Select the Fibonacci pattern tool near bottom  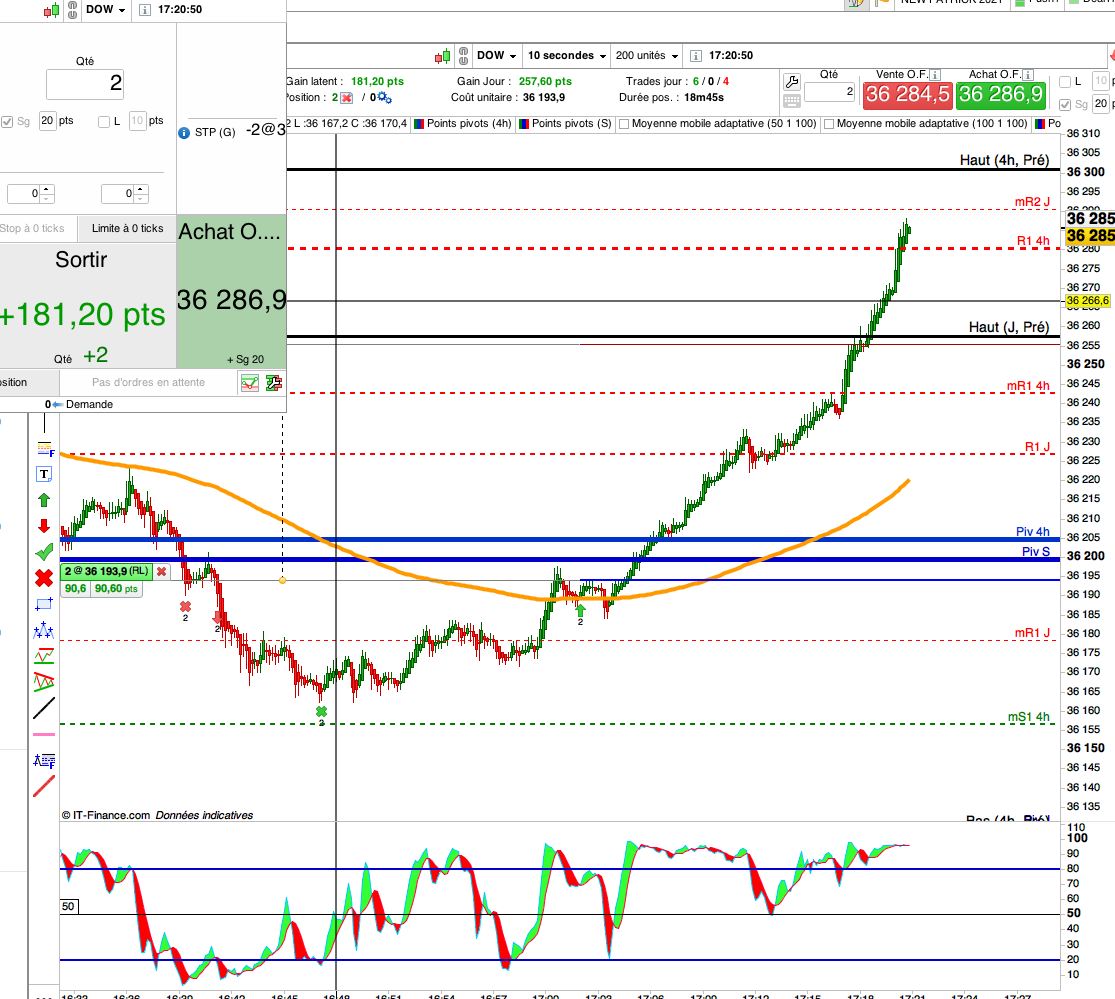point(44,761)
